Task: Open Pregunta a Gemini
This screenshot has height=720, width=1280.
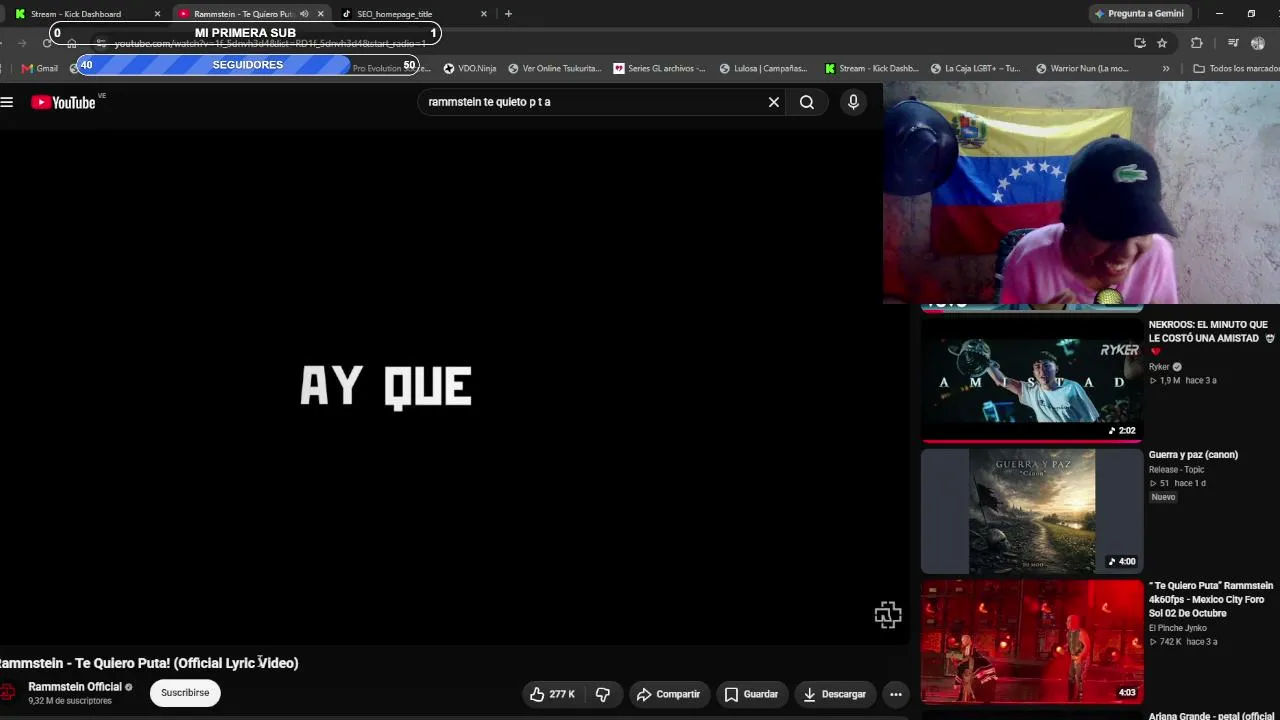Action: point(1139,14)
